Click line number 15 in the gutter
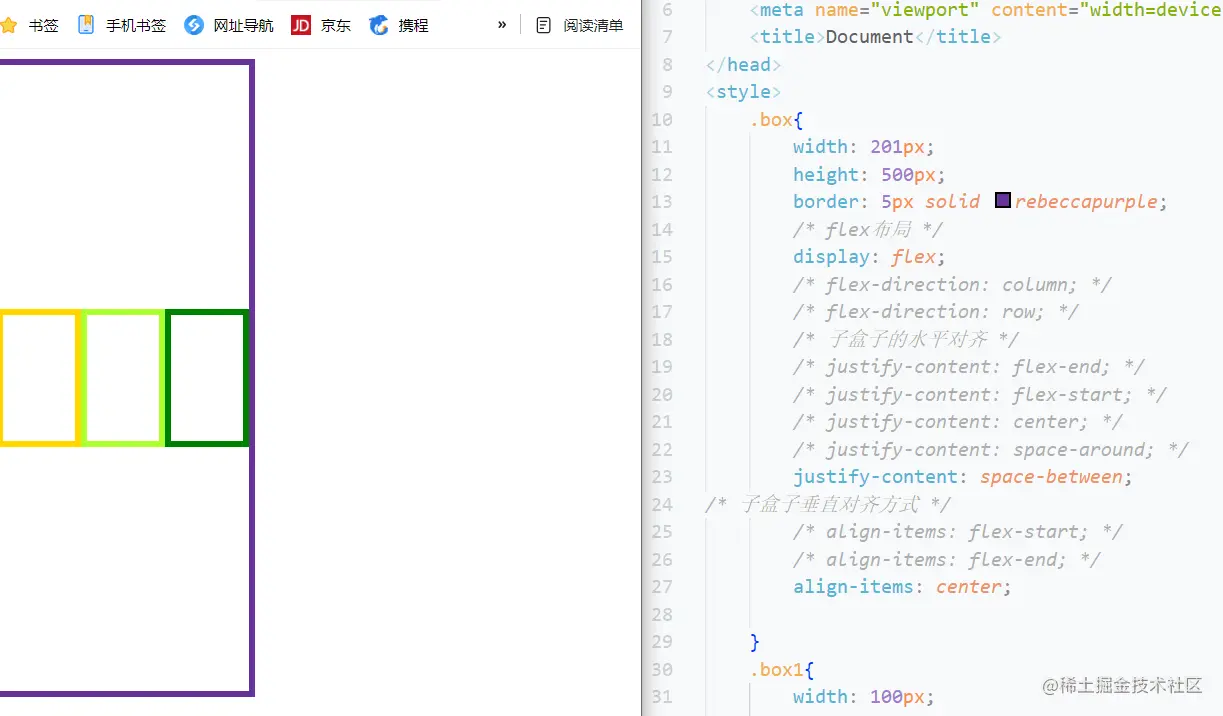 click(x=661, y=257)
